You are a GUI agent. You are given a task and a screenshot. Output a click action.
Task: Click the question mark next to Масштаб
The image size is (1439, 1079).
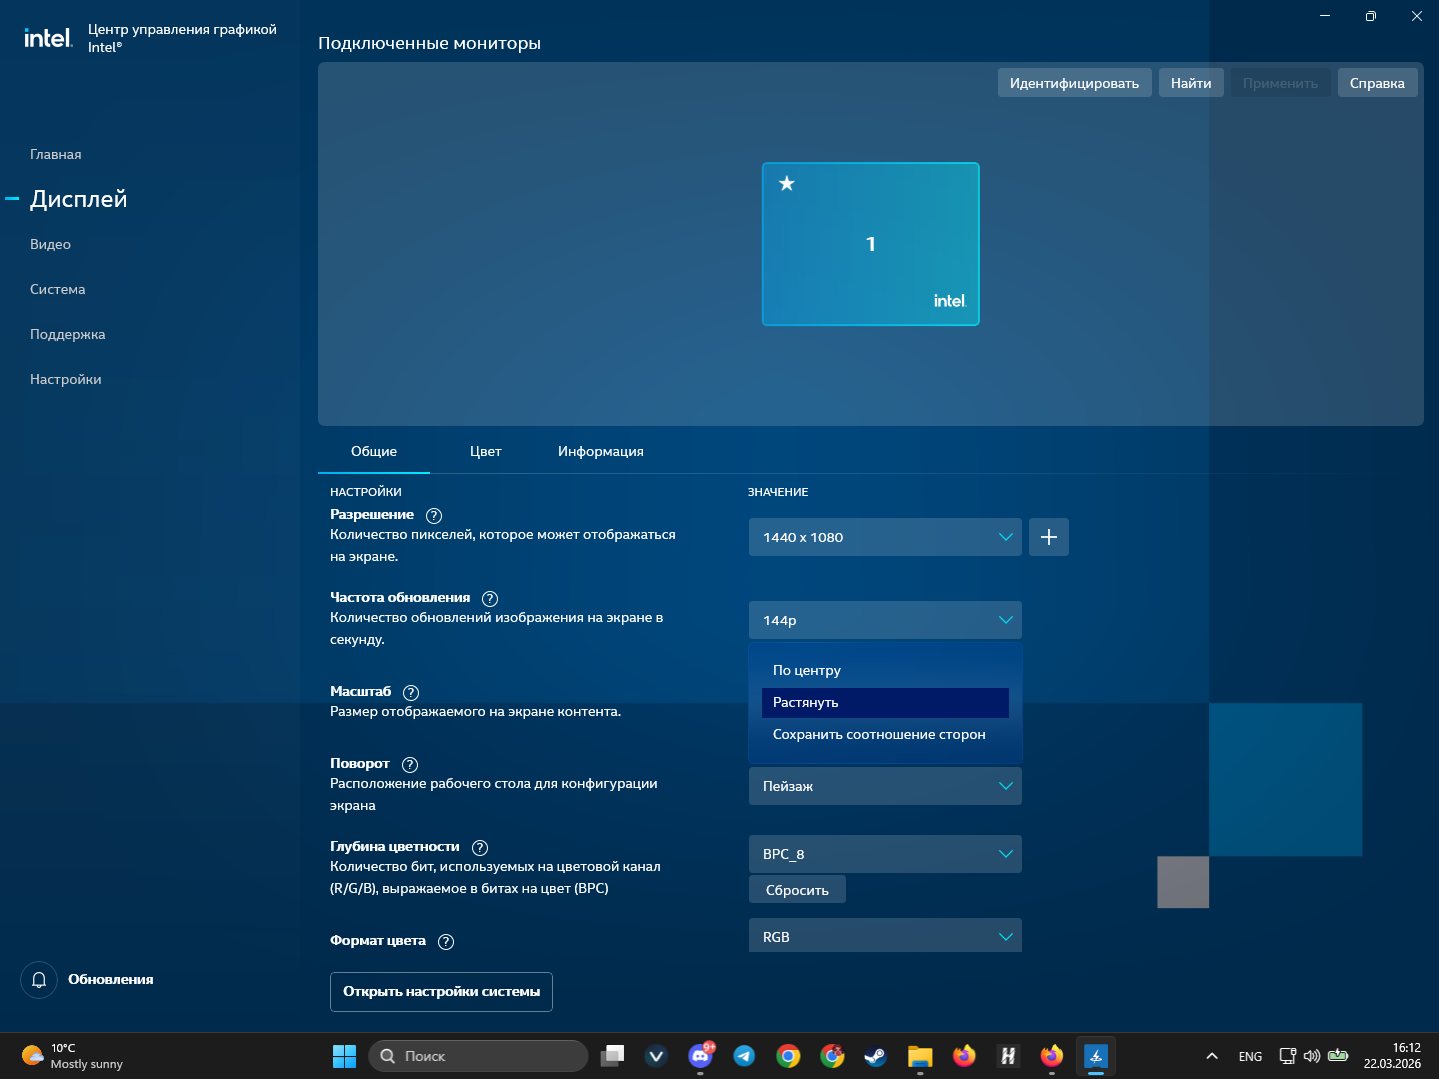[x=411, y=693]
